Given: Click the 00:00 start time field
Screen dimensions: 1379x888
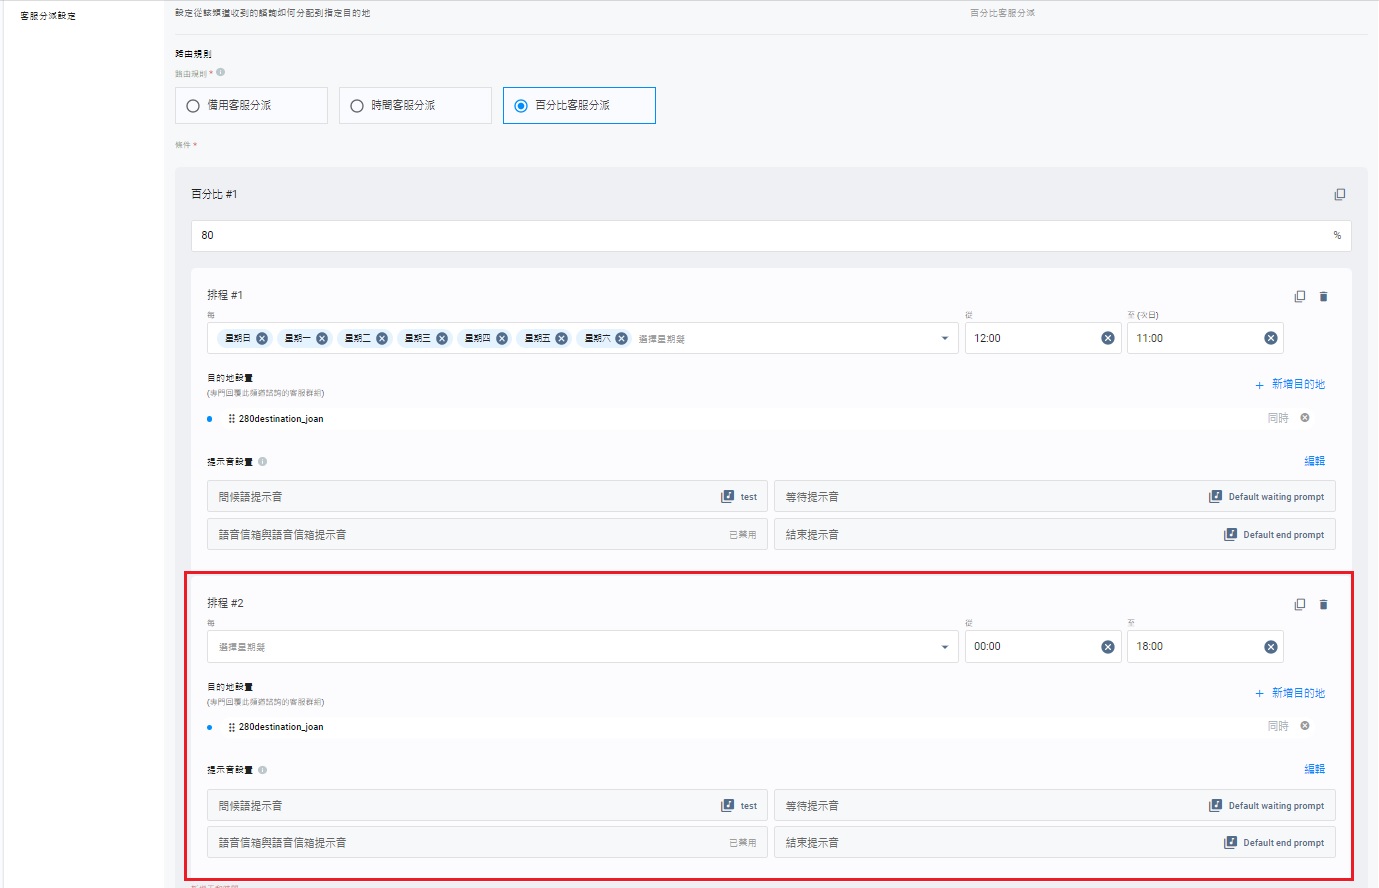Looking at the screenshot, I should [1043, 647].
